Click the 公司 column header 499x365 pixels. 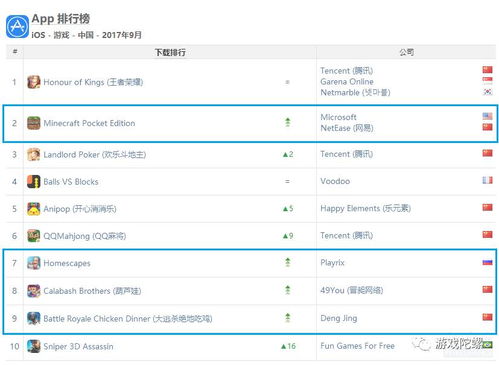407,52
